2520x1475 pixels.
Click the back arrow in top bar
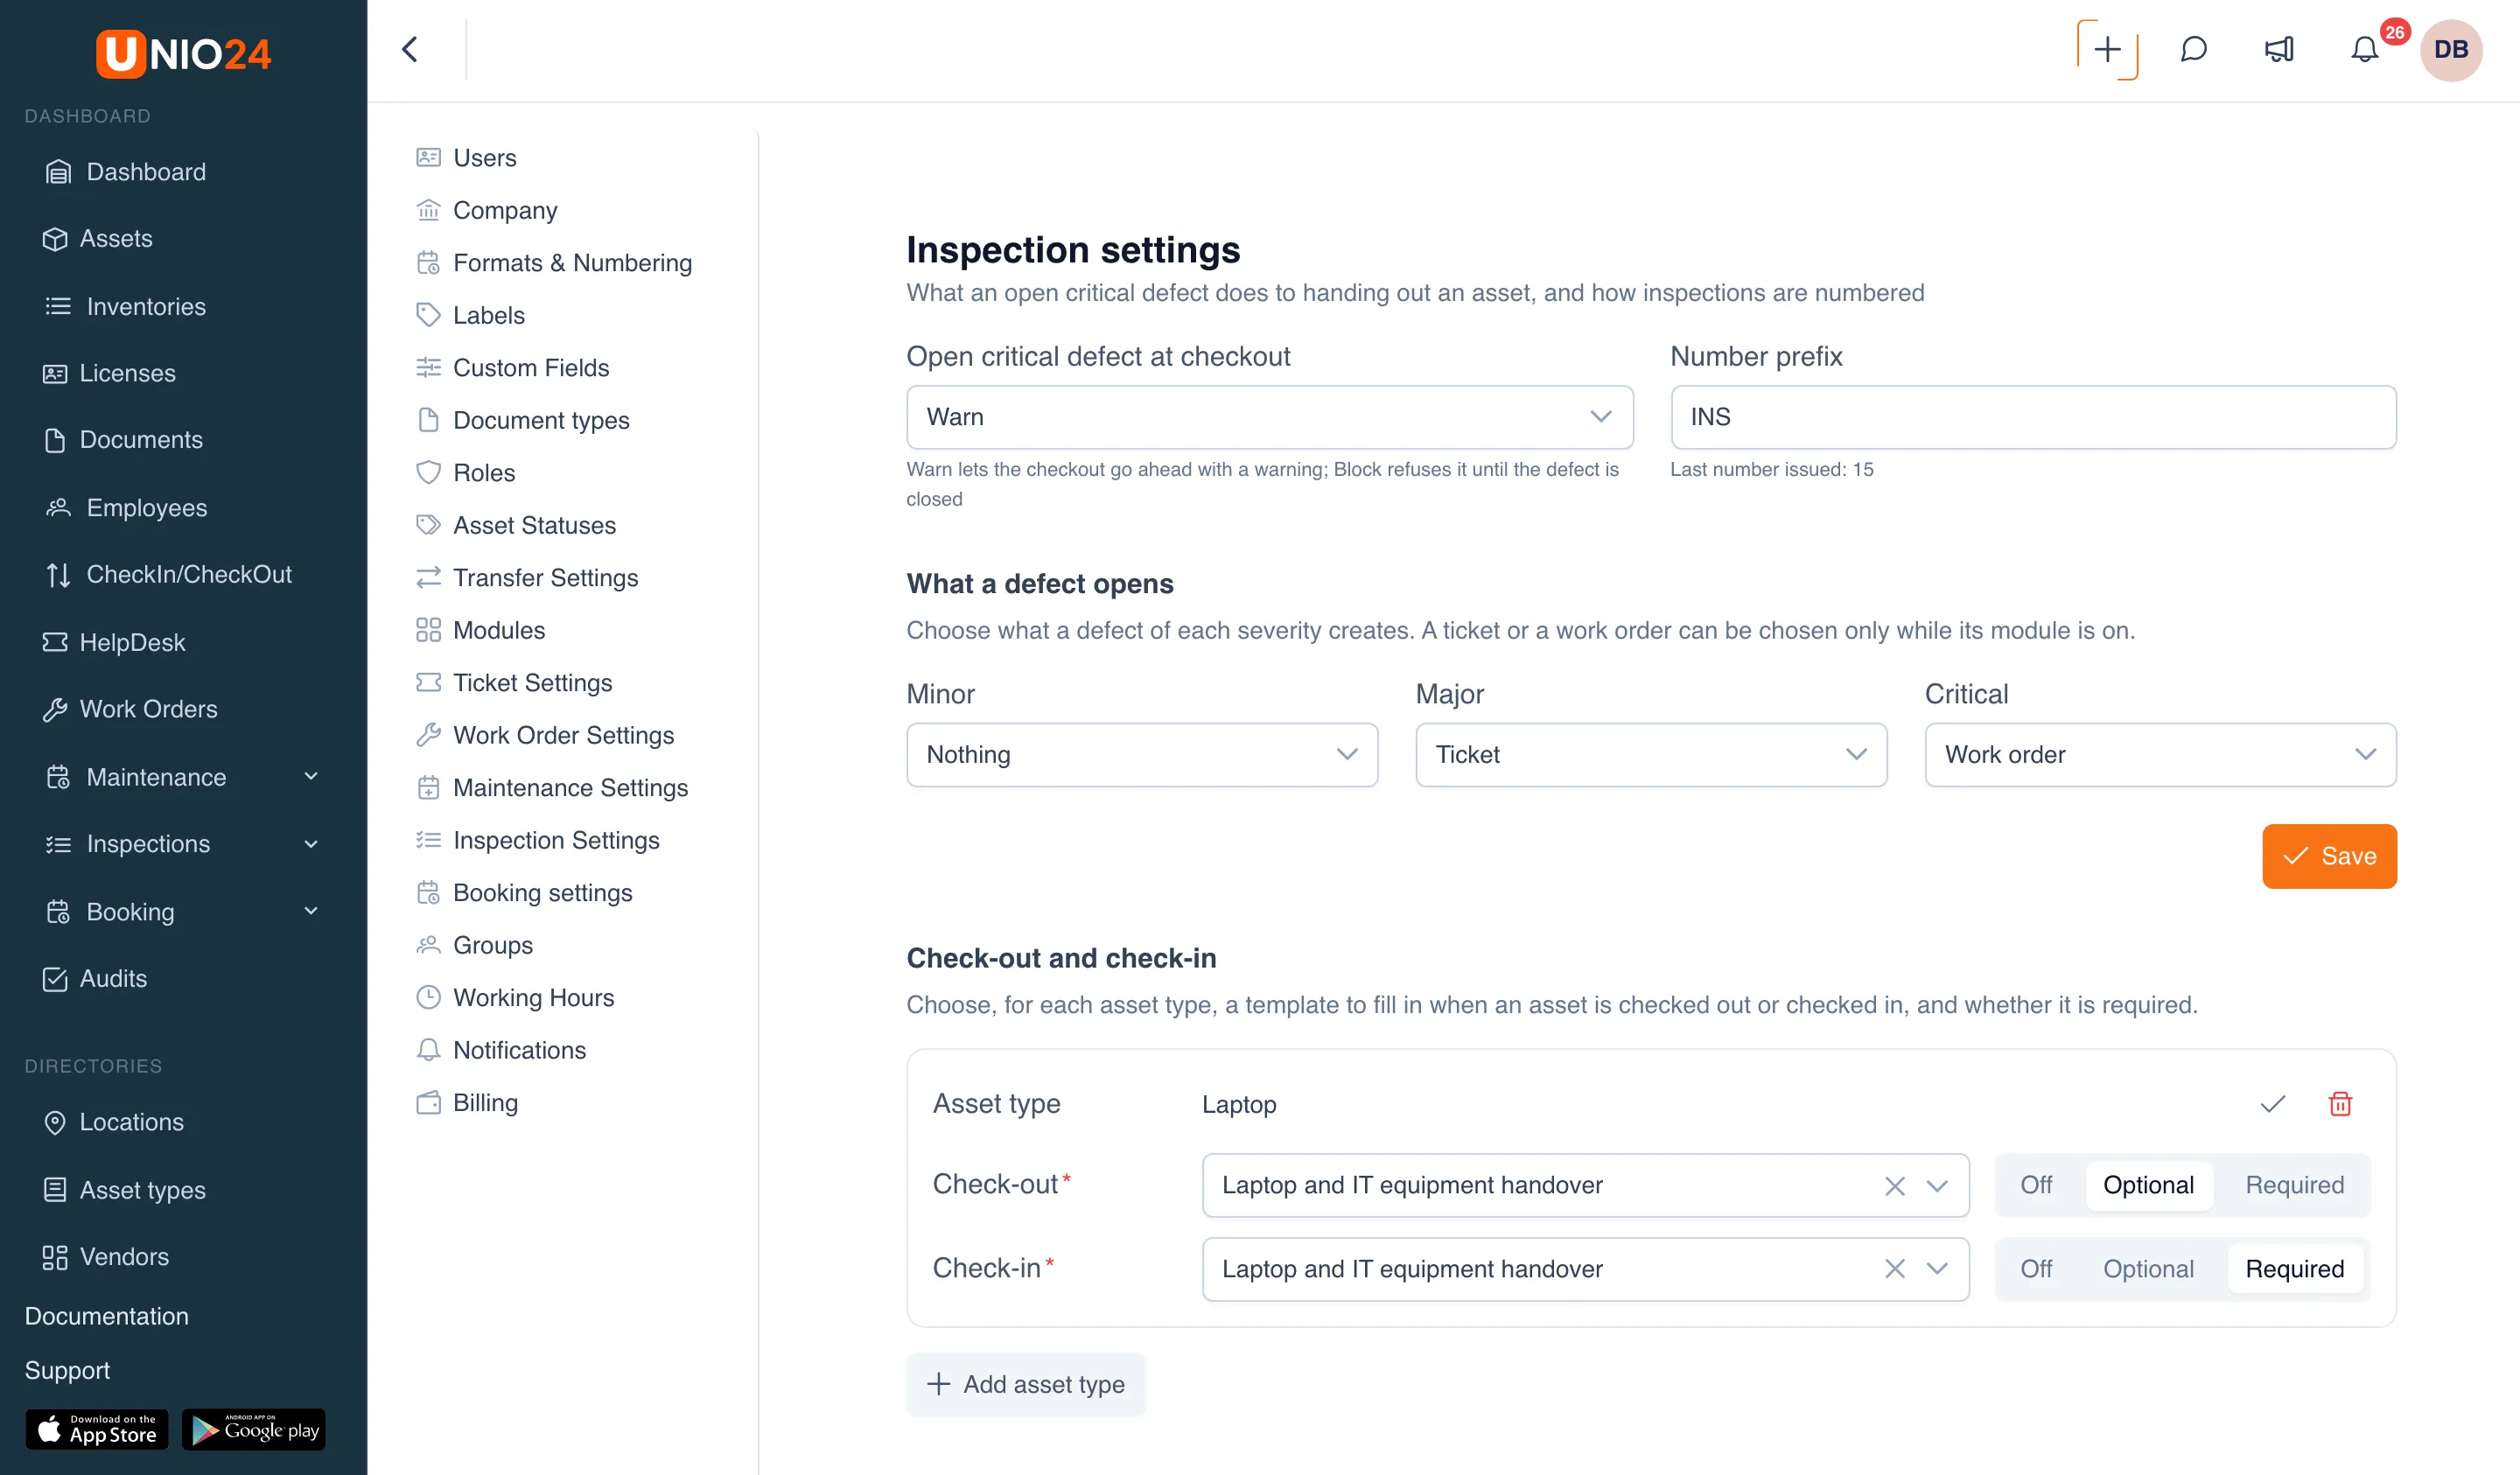(x=410, y=49)
